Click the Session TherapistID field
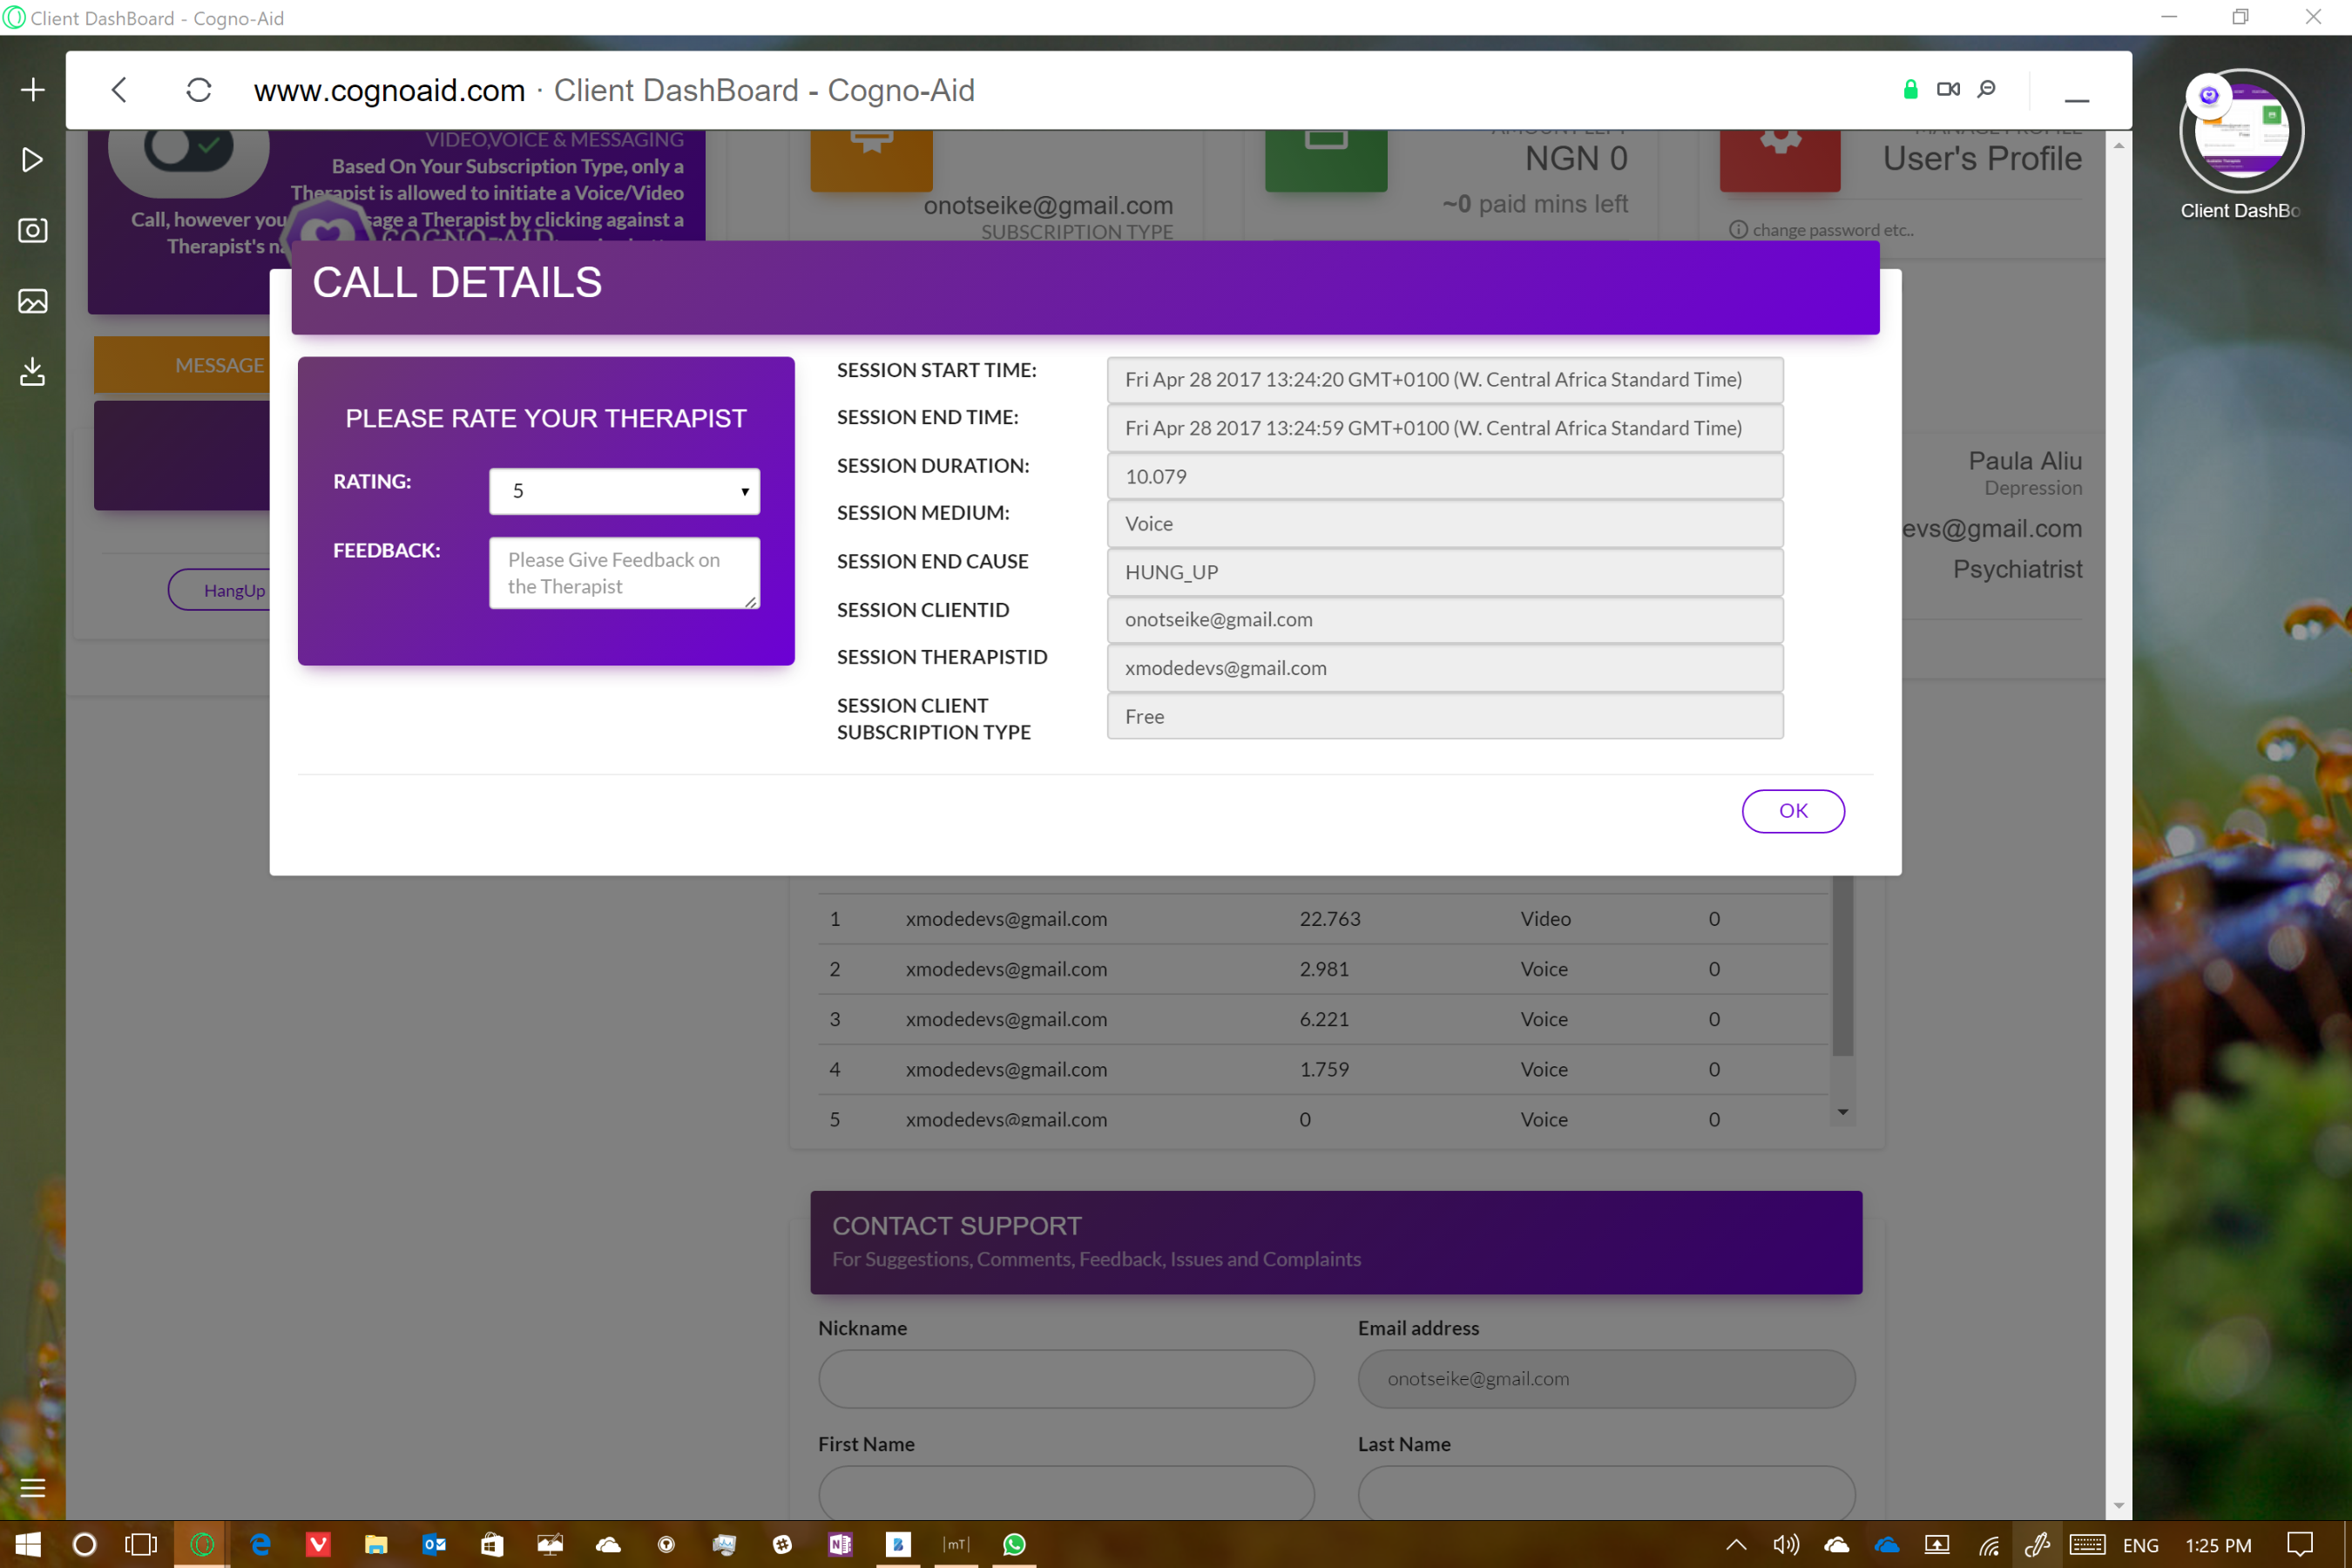Viewport: 2352px width, 1568px height. pos(1445,668)
